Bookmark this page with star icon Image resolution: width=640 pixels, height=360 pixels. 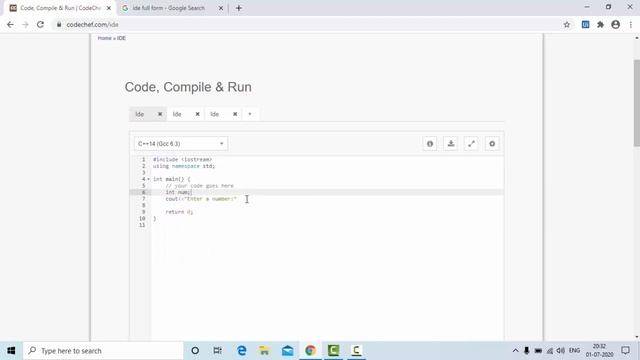pyautogui.click(x=567, y=24)
